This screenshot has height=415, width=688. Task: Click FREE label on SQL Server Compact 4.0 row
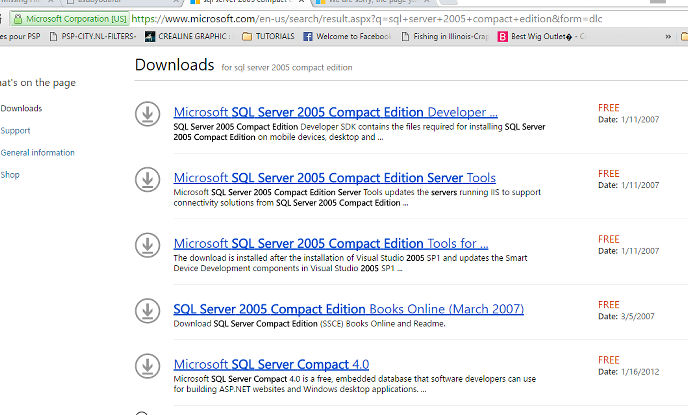pos(609,360)
